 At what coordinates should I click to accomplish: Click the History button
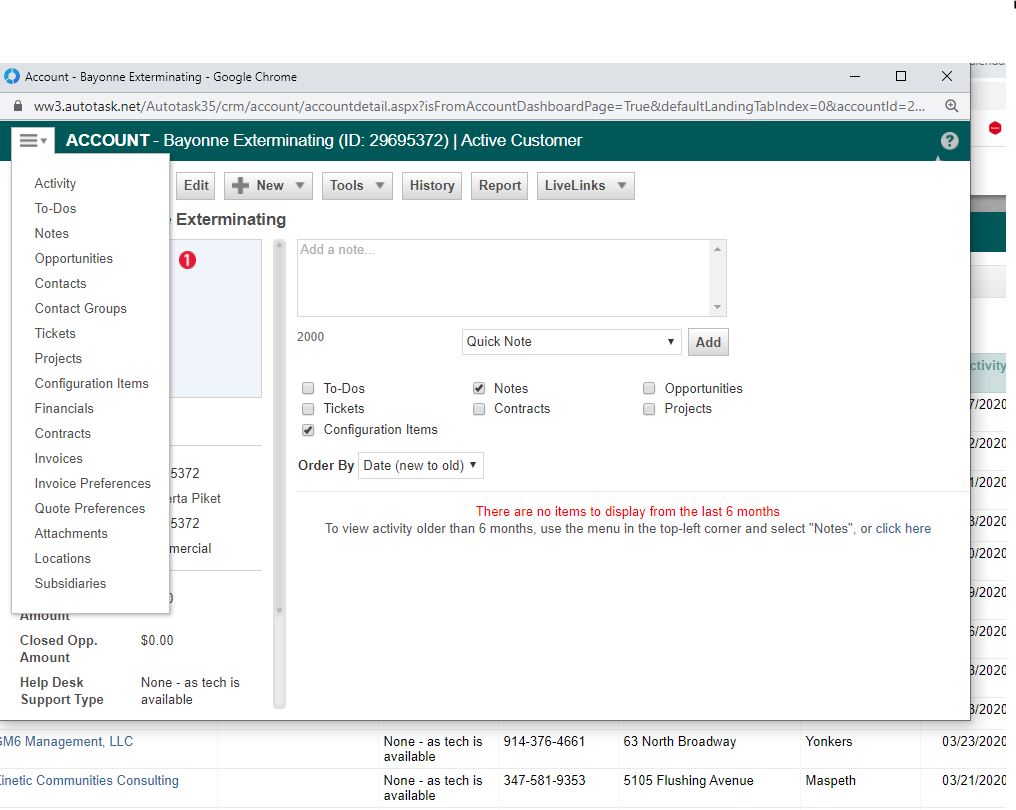(x=432, y=186)
